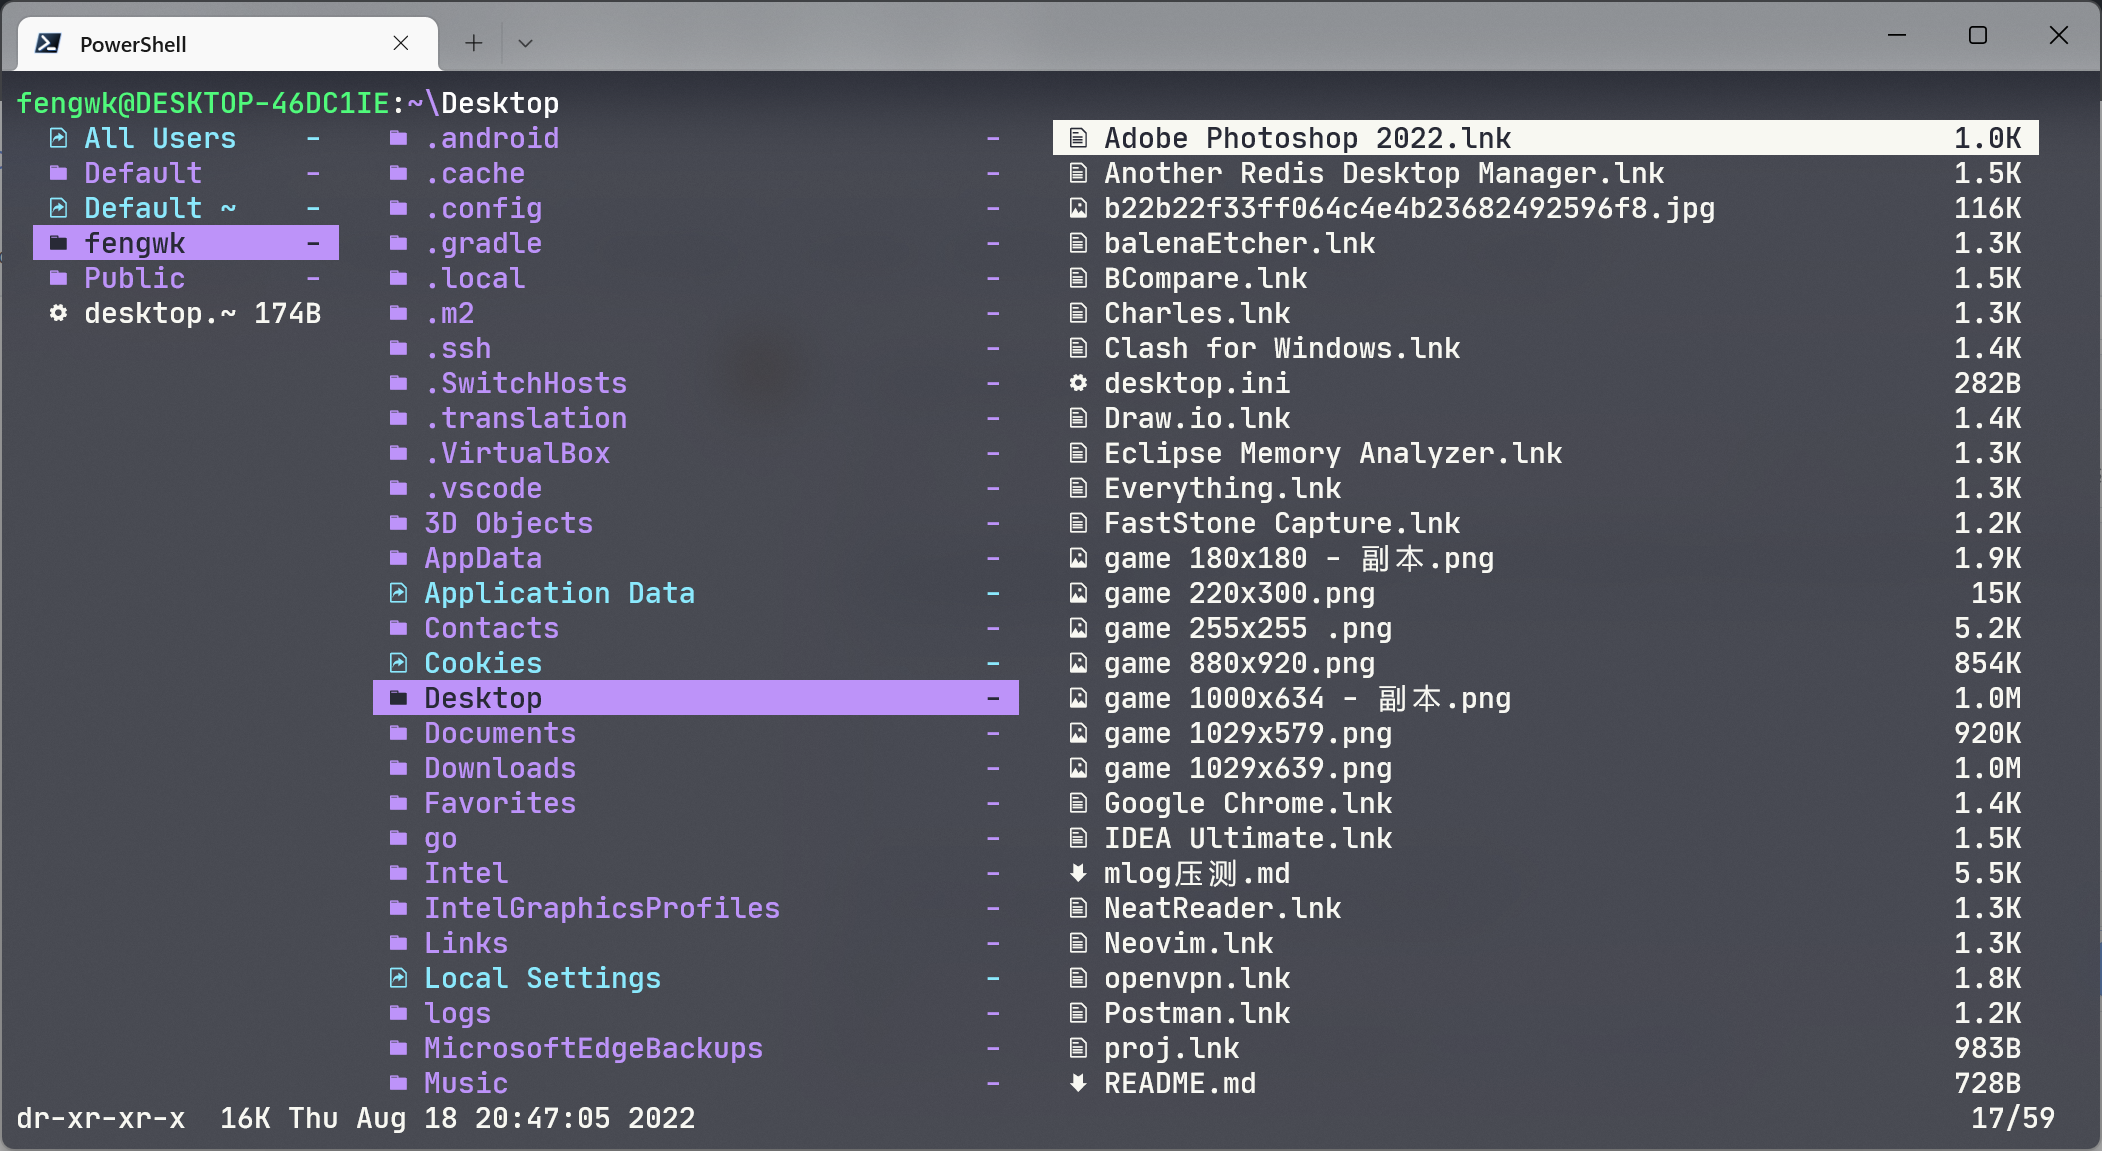The image size is (2102, 1151).
Task: Expand the Downloads folder
Action: (x=500, y=768)
